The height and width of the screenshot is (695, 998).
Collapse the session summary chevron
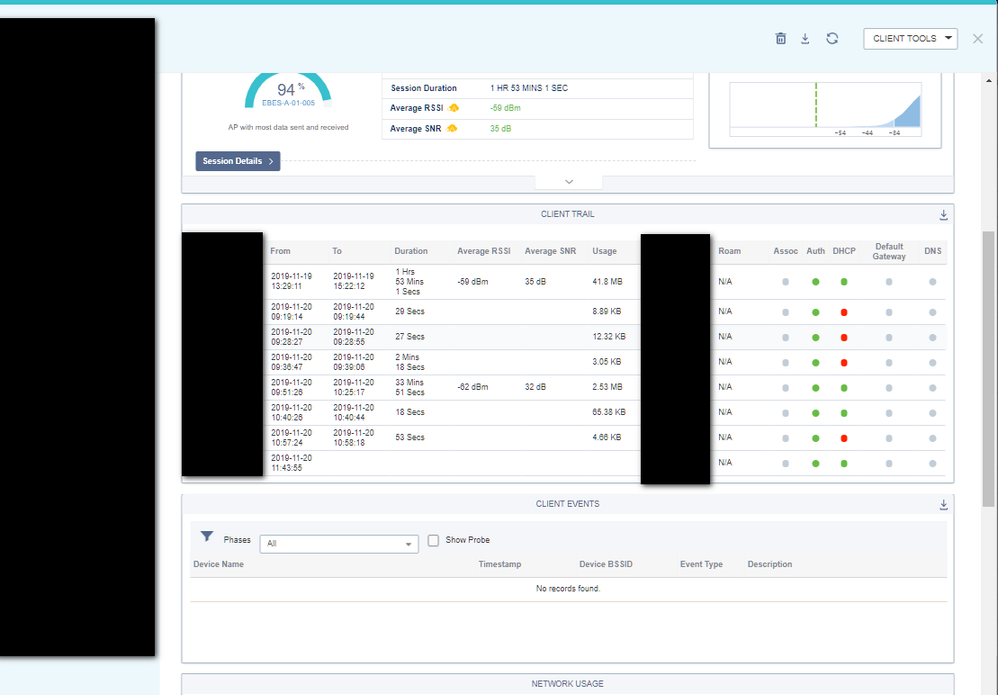(x=569, y=182)
